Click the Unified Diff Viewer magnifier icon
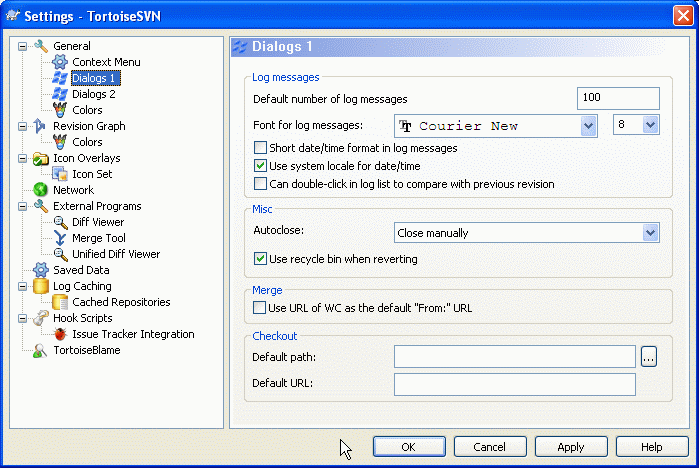Image resolution: width=699 pixels, height=468 pixels. pos(60,254)
